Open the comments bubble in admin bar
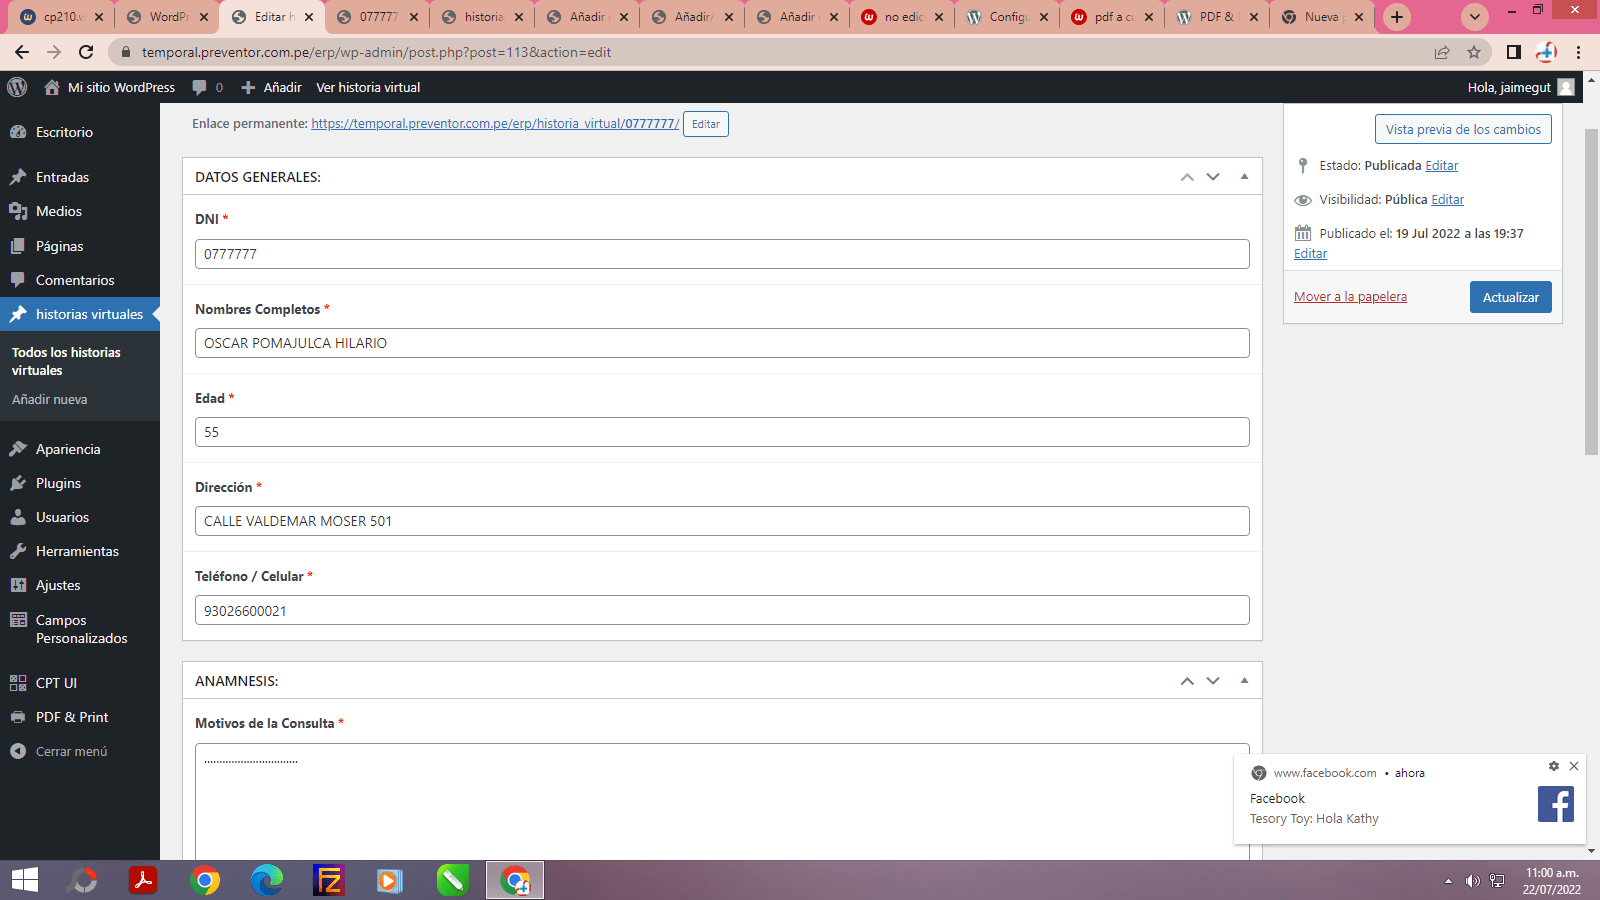Viewport: 1600px width, 900px height. coord(207,87)
